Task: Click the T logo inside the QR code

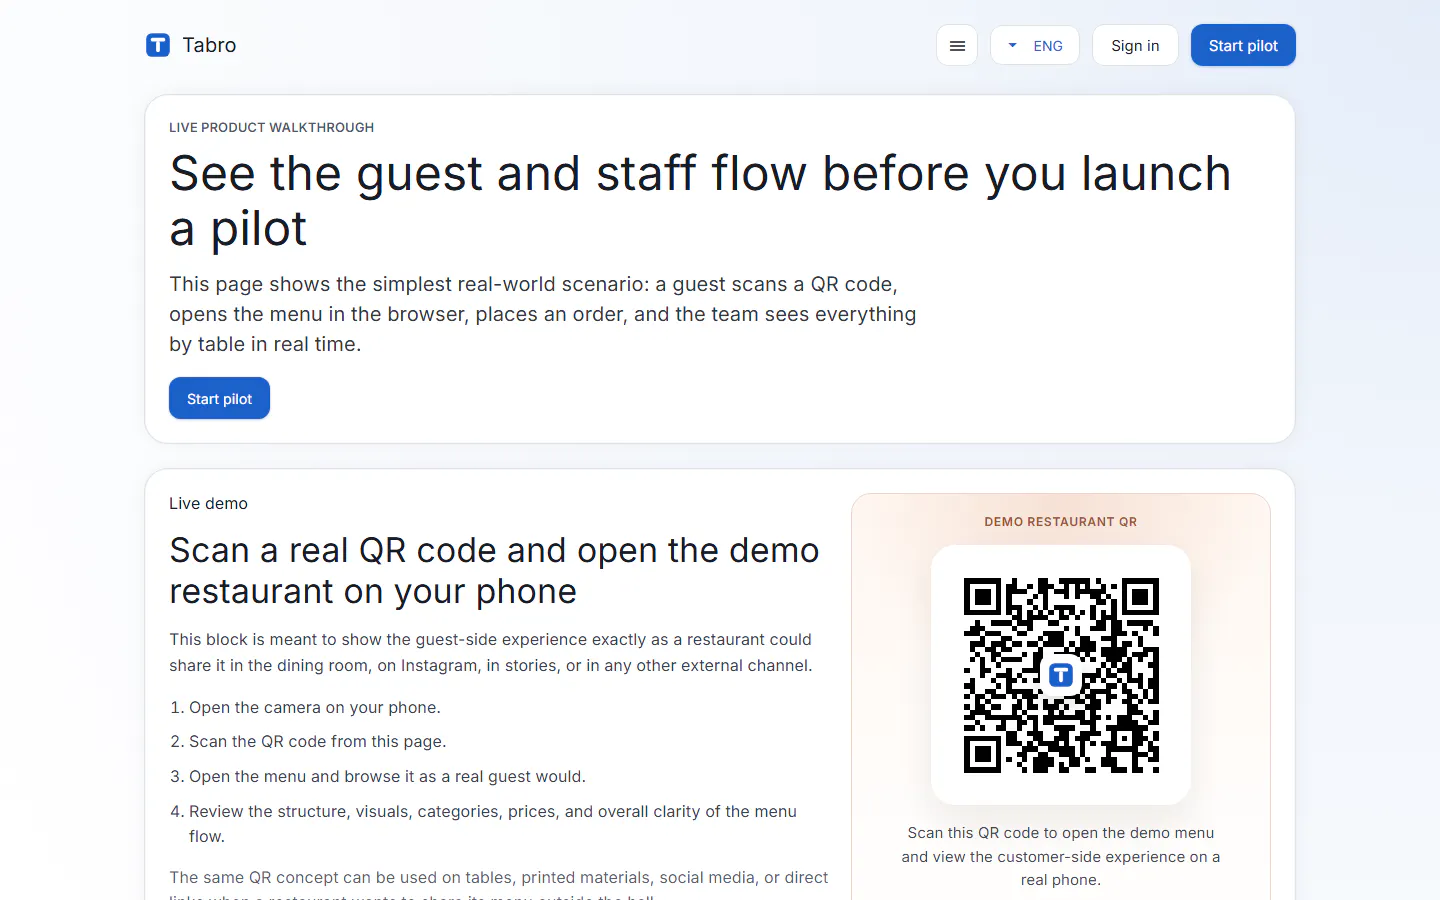Action: [1061, 675]
